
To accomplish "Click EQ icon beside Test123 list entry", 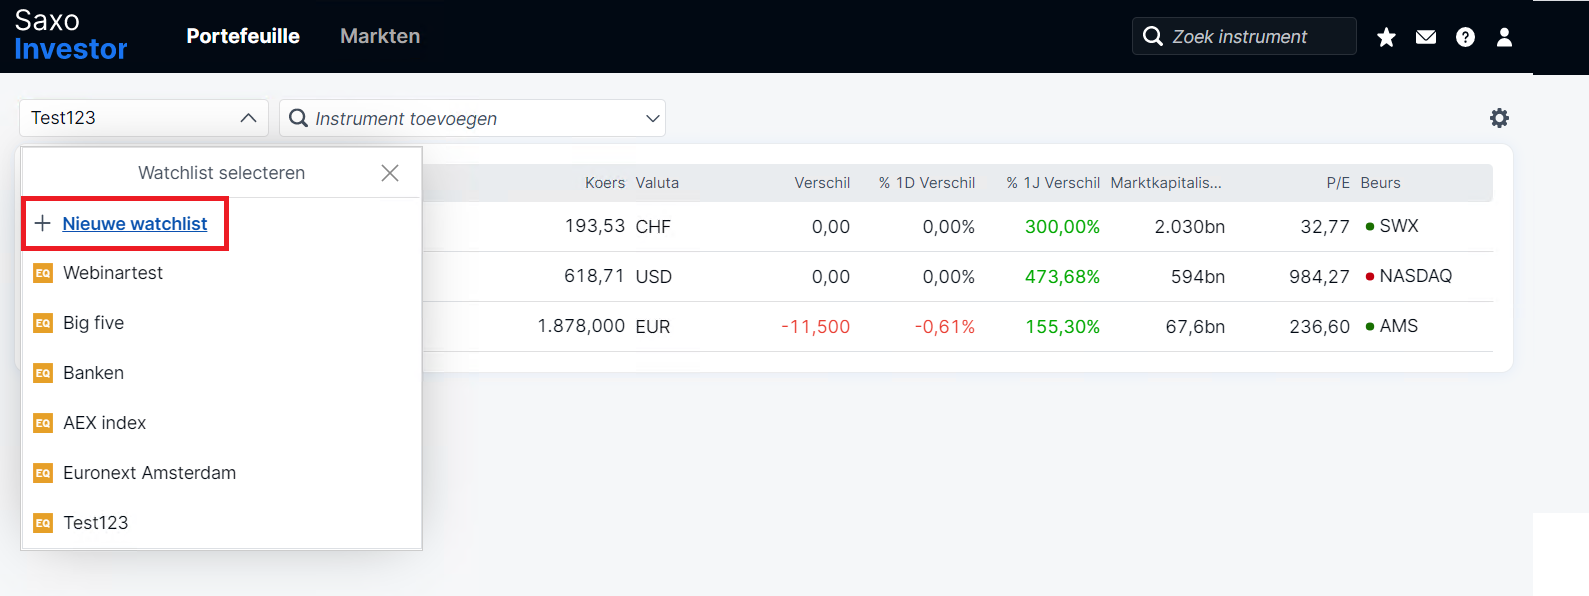I will (x=43, y=523).
